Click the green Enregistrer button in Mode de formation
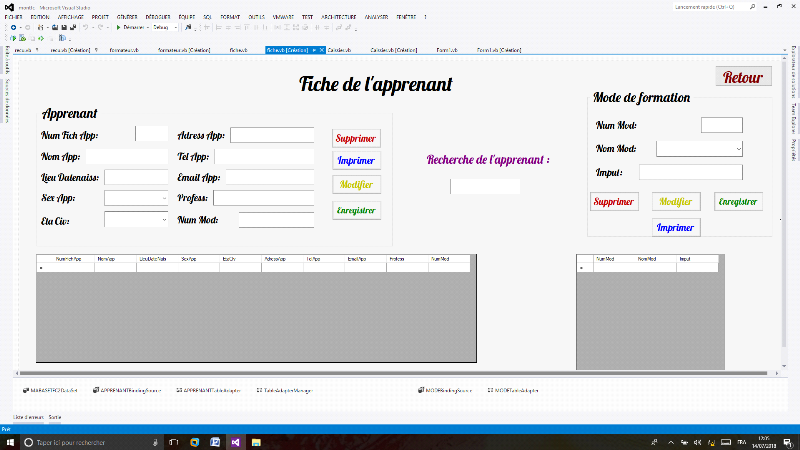This screenshot has height=450, width=800. click(738, 201)
